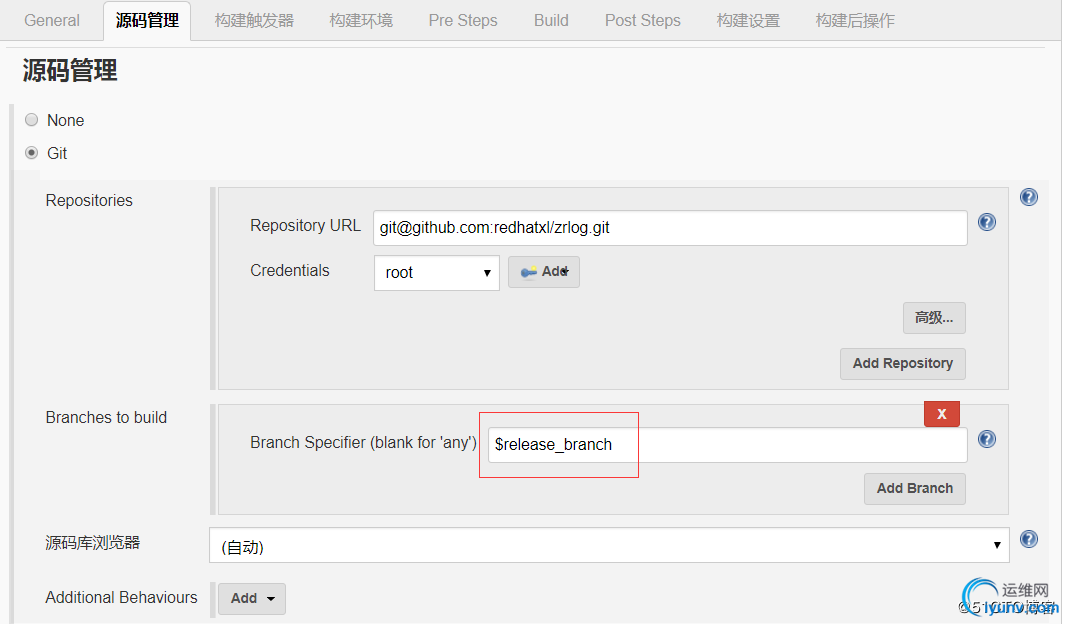Click the Credentials label
1065x624 pixels.
tap(289, 270)
